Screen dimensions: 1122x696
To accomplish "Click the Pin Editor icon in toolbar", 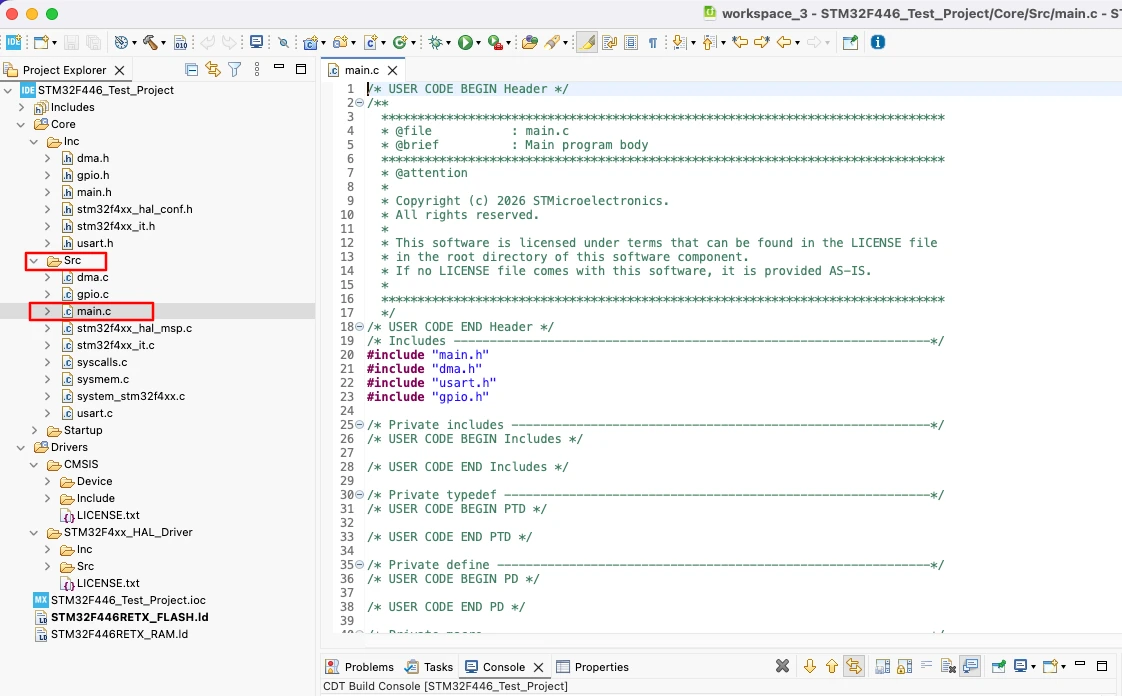I will point(850,43).
